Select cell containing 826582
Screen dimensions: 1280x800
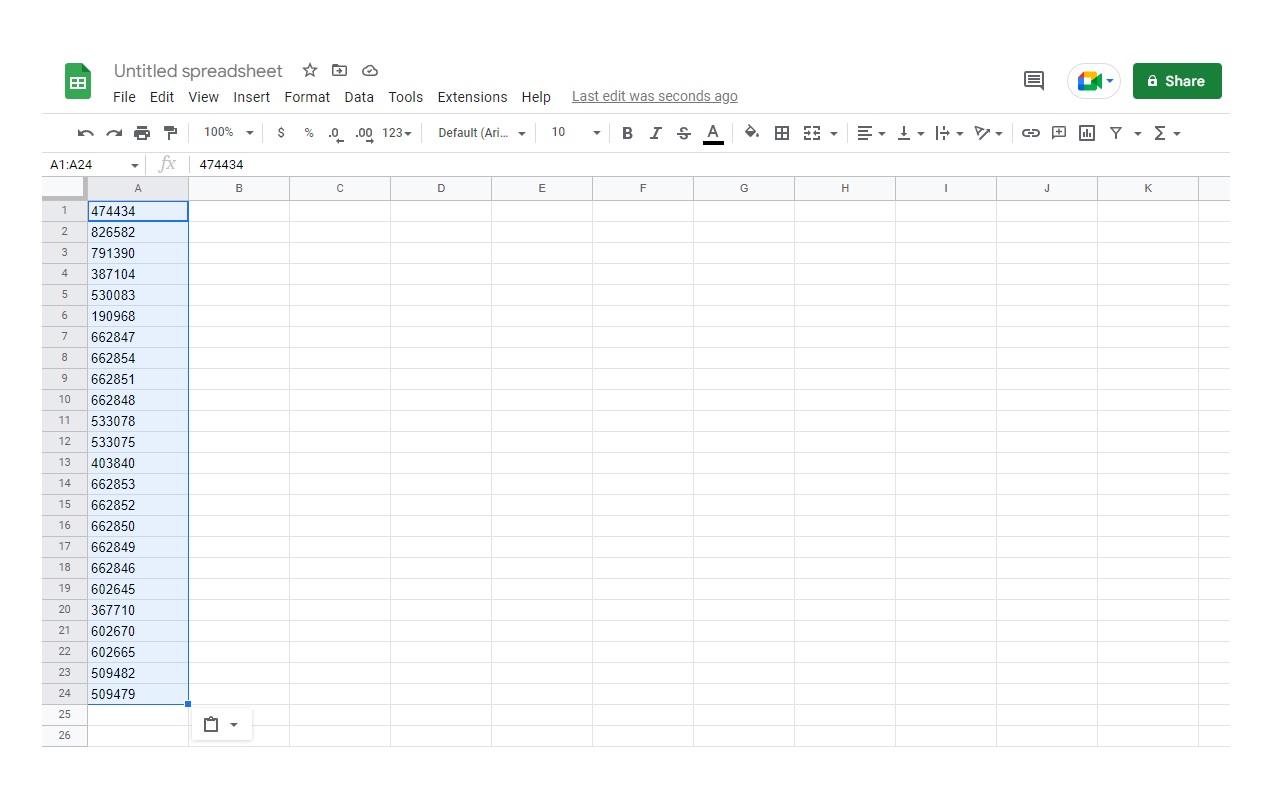[x=138, y=232]
